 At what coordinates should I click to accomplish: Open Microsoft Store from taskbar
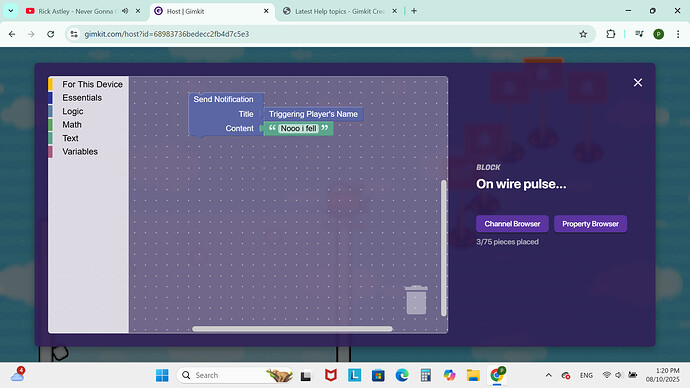click(378, 375)
